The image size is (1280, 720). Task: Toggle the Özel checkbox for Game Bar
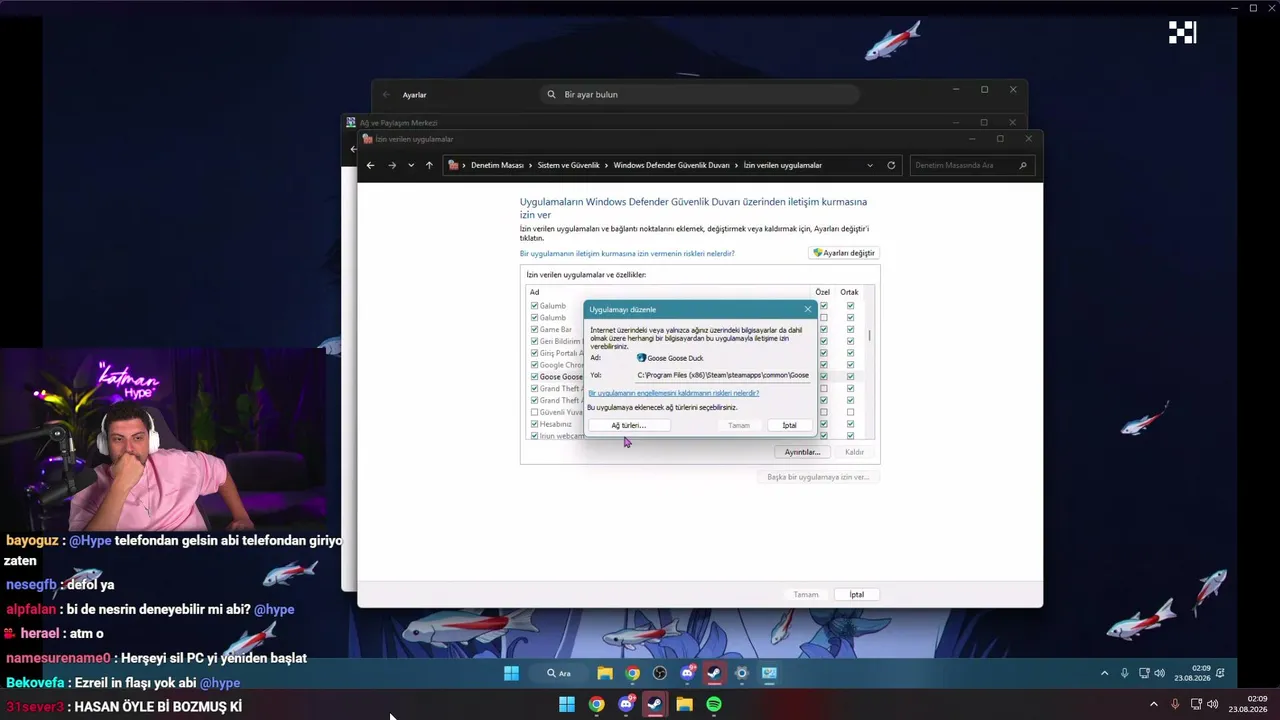coord(823,329)
